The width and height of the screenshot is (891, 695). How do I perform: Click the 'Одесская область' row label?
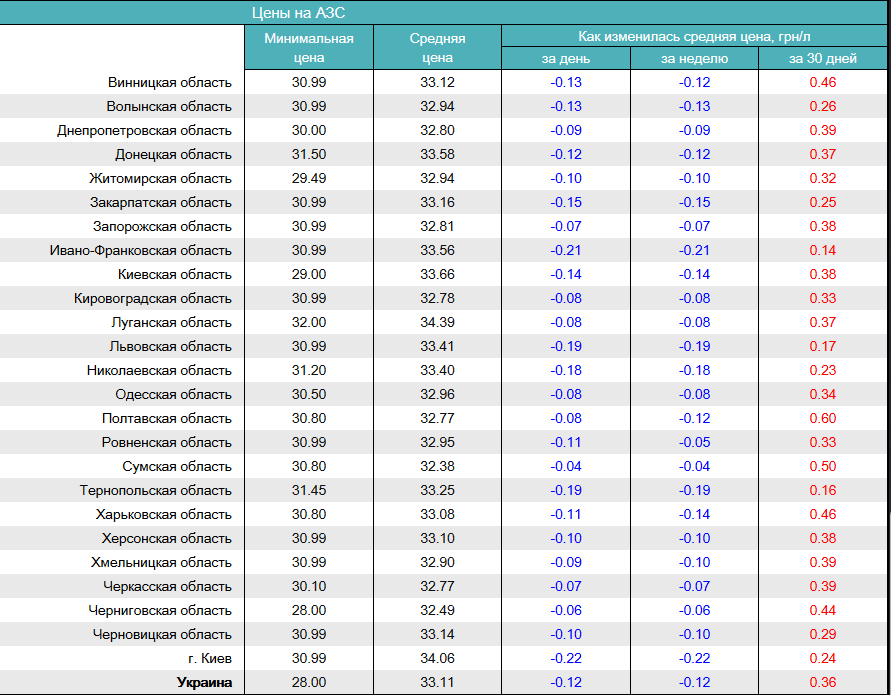click(x=173, y=394)
